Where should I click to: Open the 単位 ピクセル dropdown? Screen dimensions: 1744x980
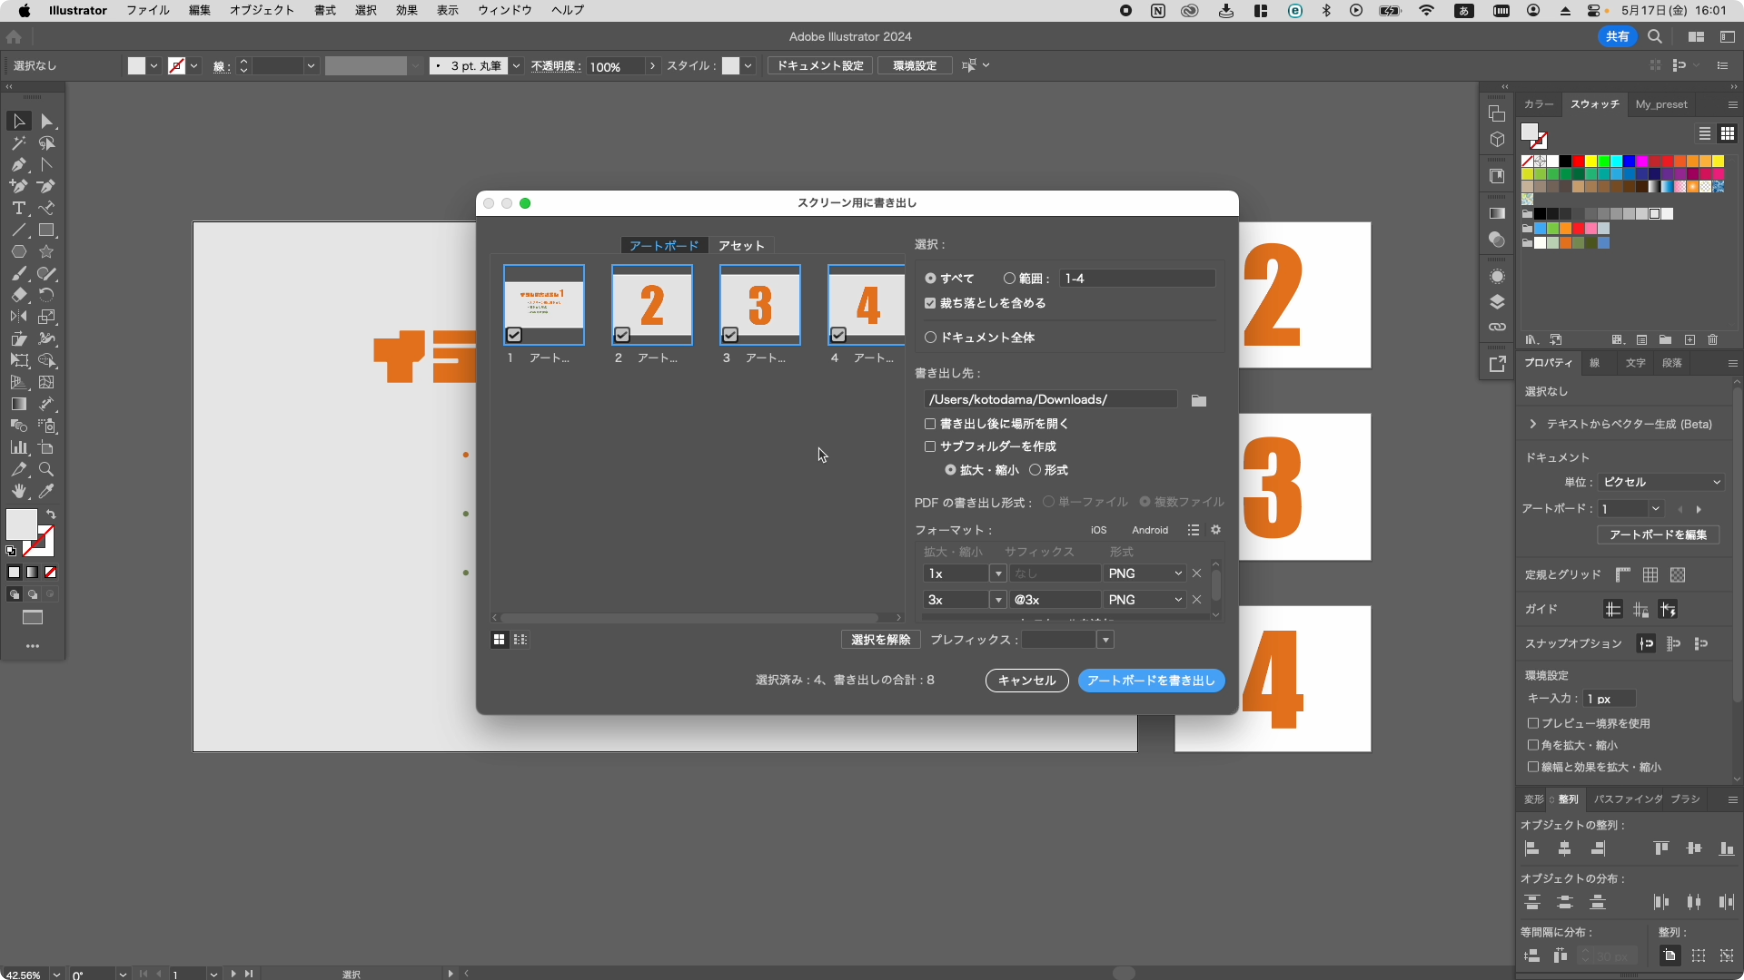click(1660, 482)
